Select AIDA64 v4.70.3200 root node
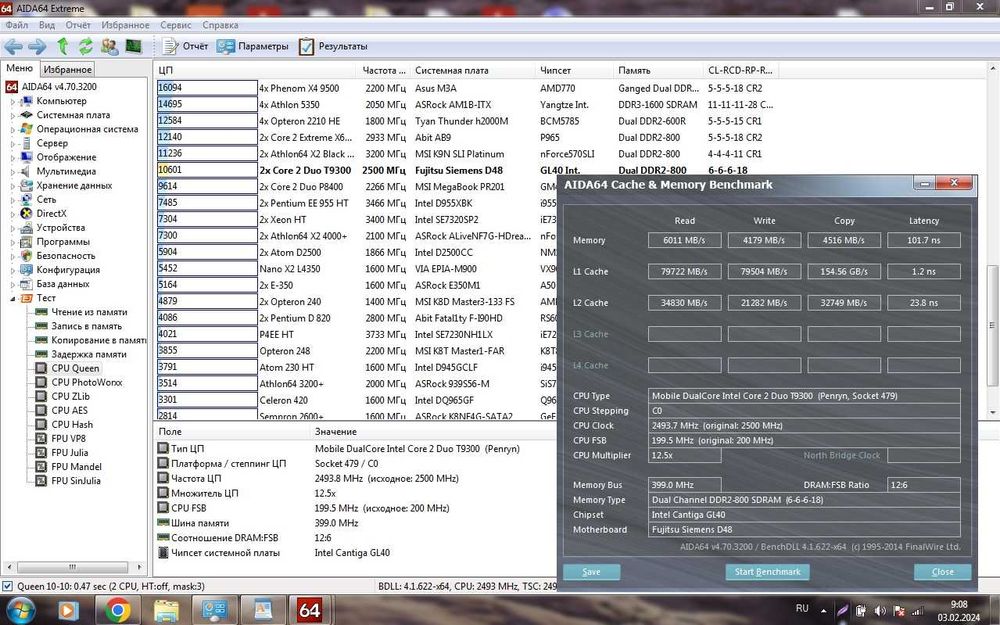The image size is (1000, 625). tap(59, 86)
